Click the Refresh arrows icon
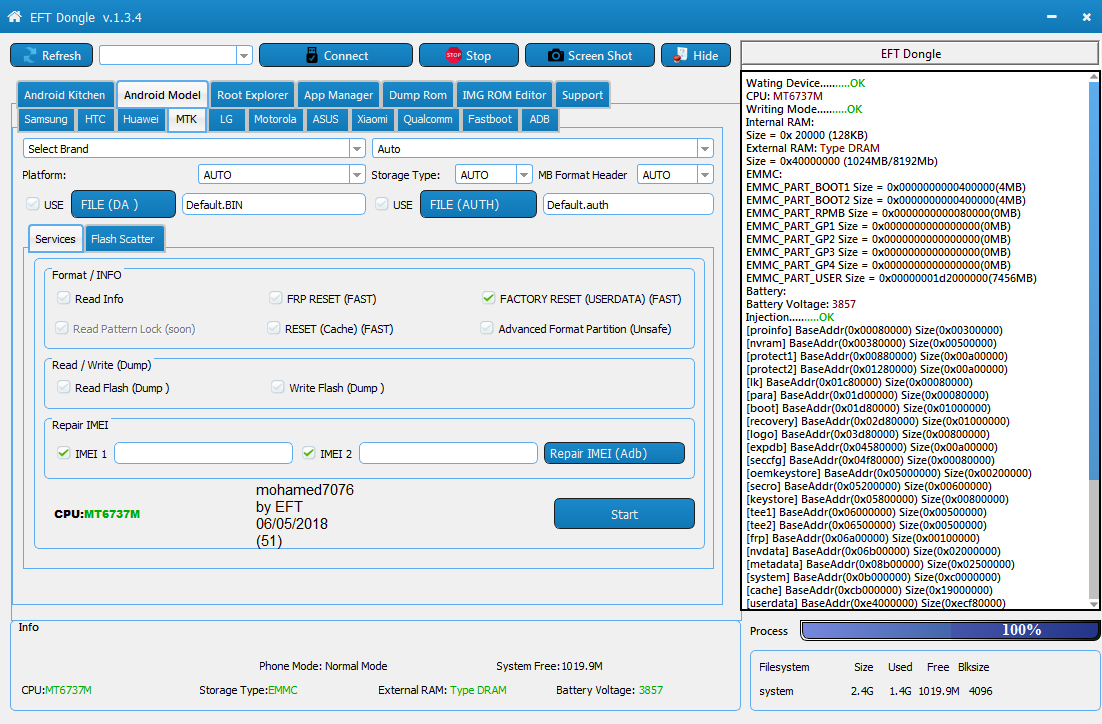Viewport: 1102px width, 724px height. (x=30, y=56)
